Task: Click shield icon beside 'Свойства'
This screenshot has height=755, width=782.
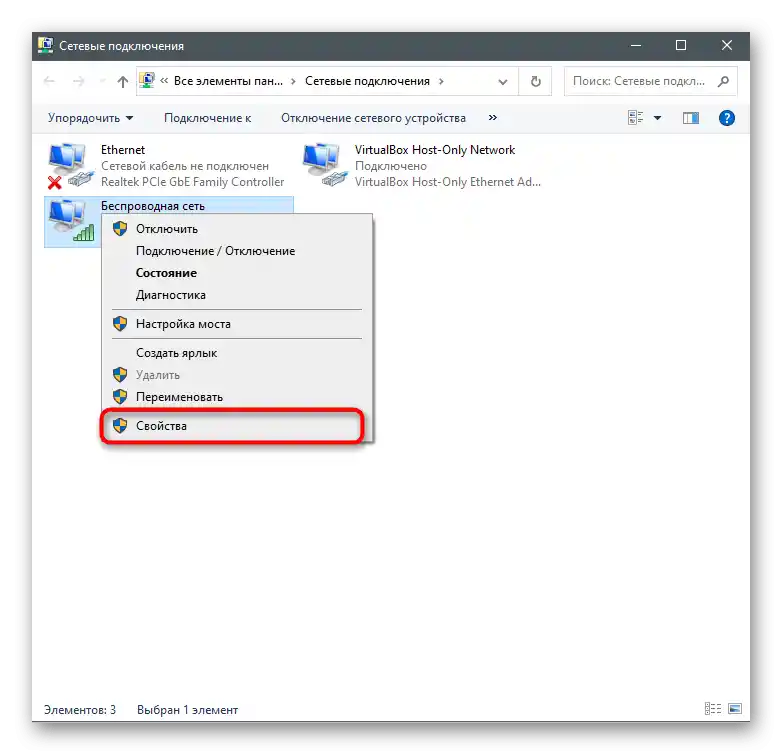Action: (120, 425)
